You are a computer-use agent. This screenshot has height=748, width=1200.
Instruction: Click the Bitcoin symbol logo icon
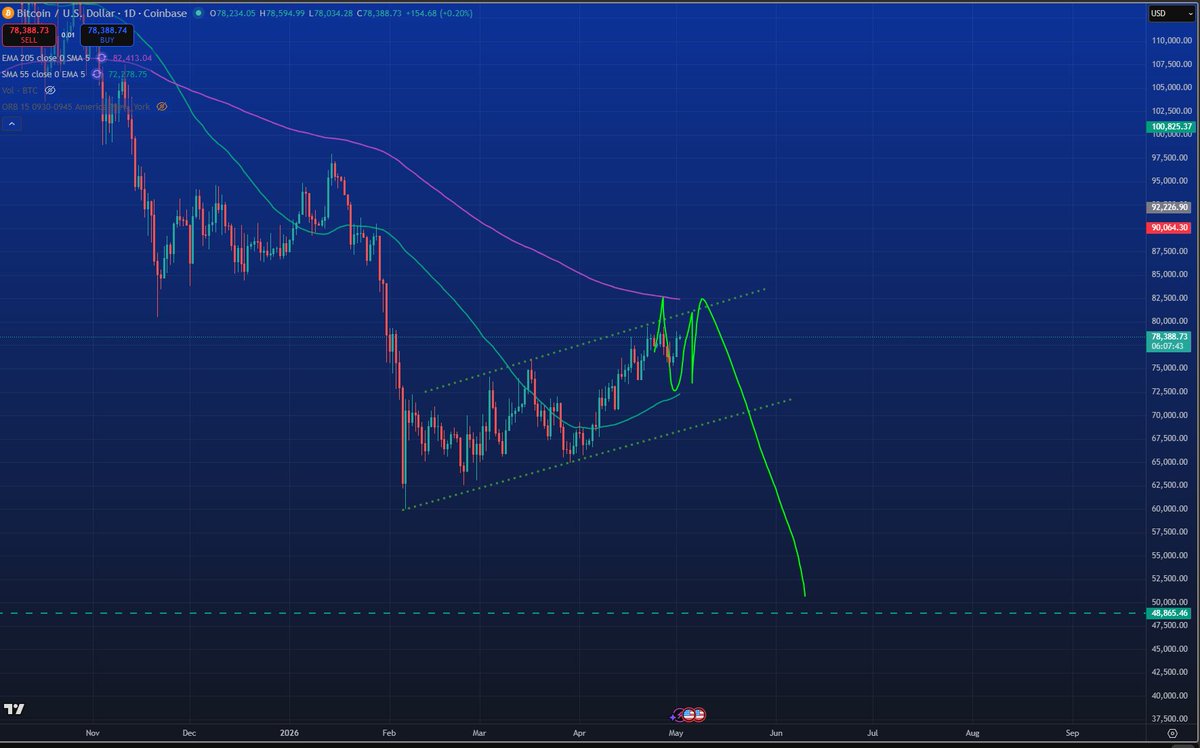coord(8,13)
